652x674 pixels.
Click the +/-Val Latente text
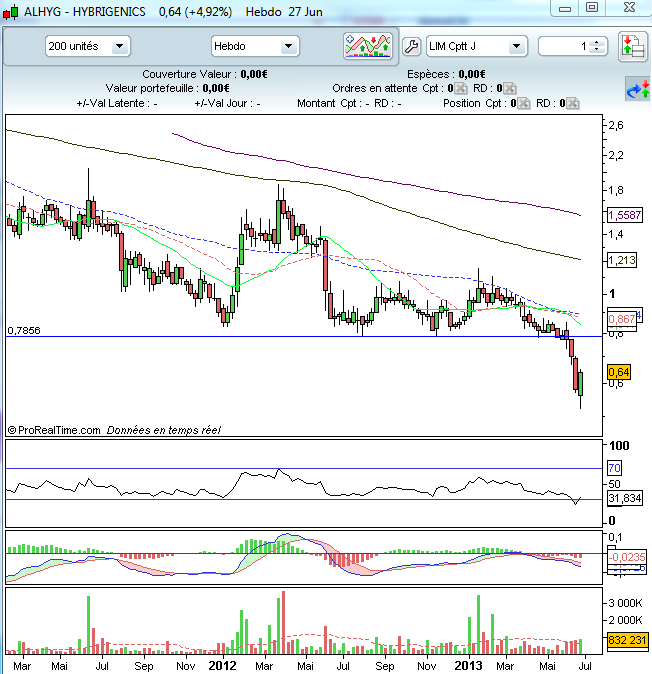click(x=116, y=104)
